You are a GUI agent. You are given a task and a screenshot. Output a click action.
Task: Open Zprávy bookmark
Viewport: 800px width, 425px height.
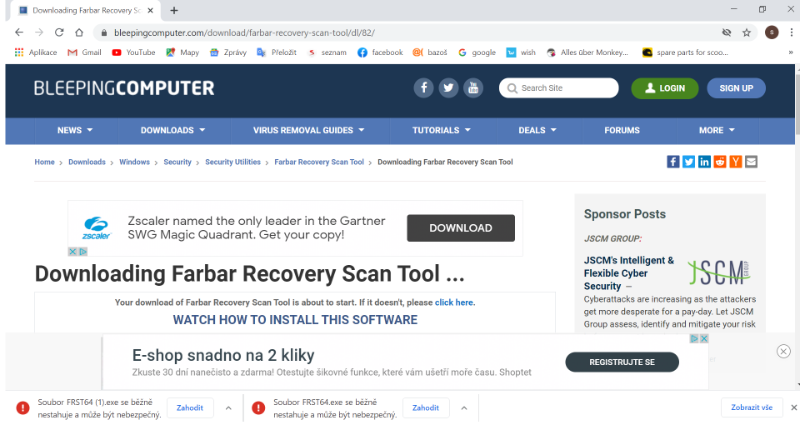228,52
